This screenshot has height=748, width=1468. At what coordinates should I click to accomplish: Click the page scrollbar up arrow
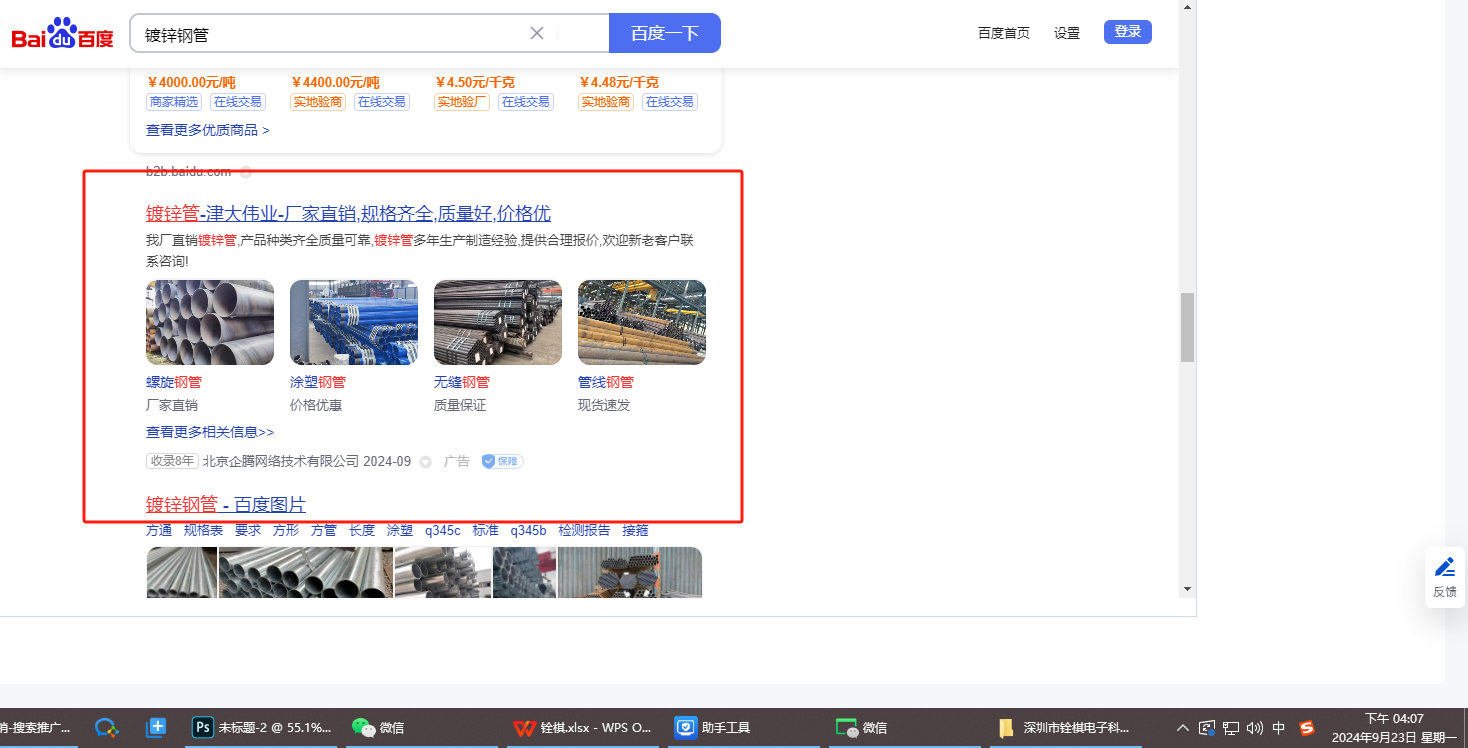point(1188,8)
